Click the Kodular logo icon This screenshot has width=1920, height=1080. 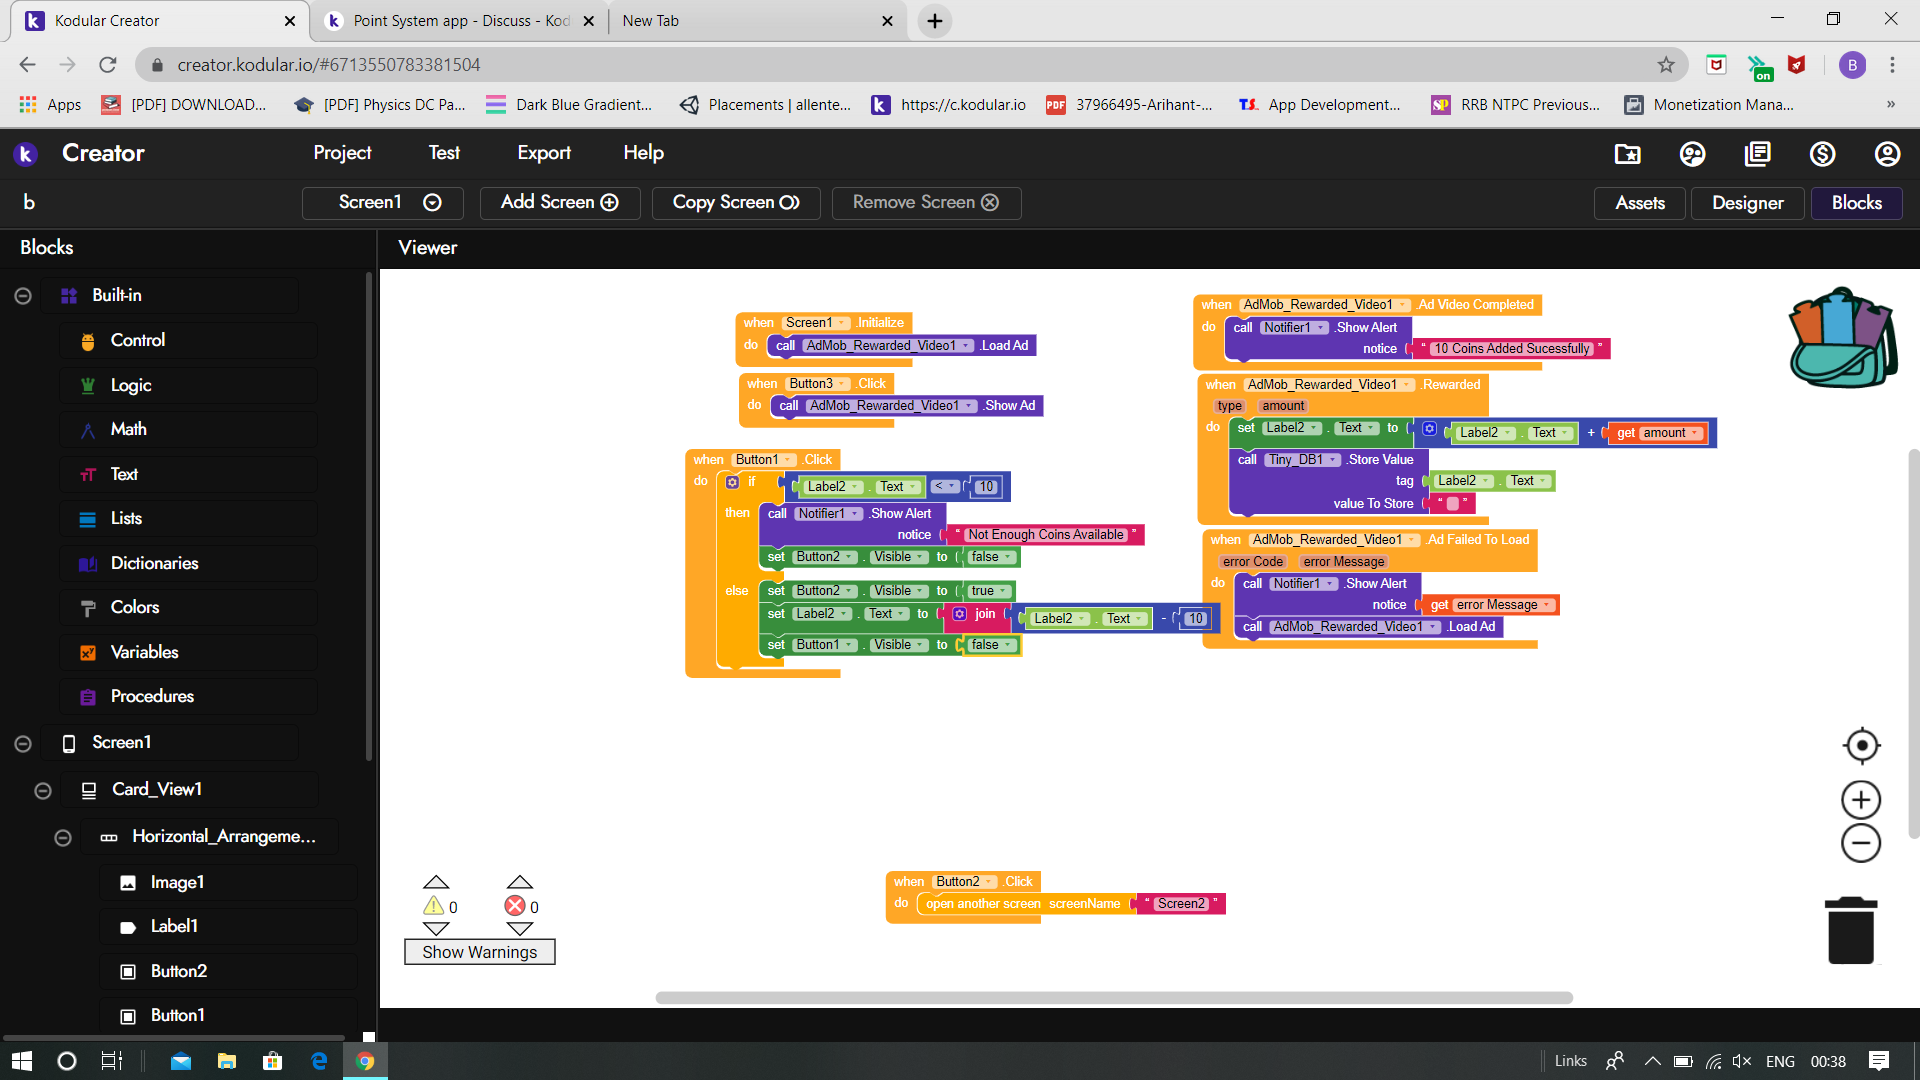(x=26, y=154)
